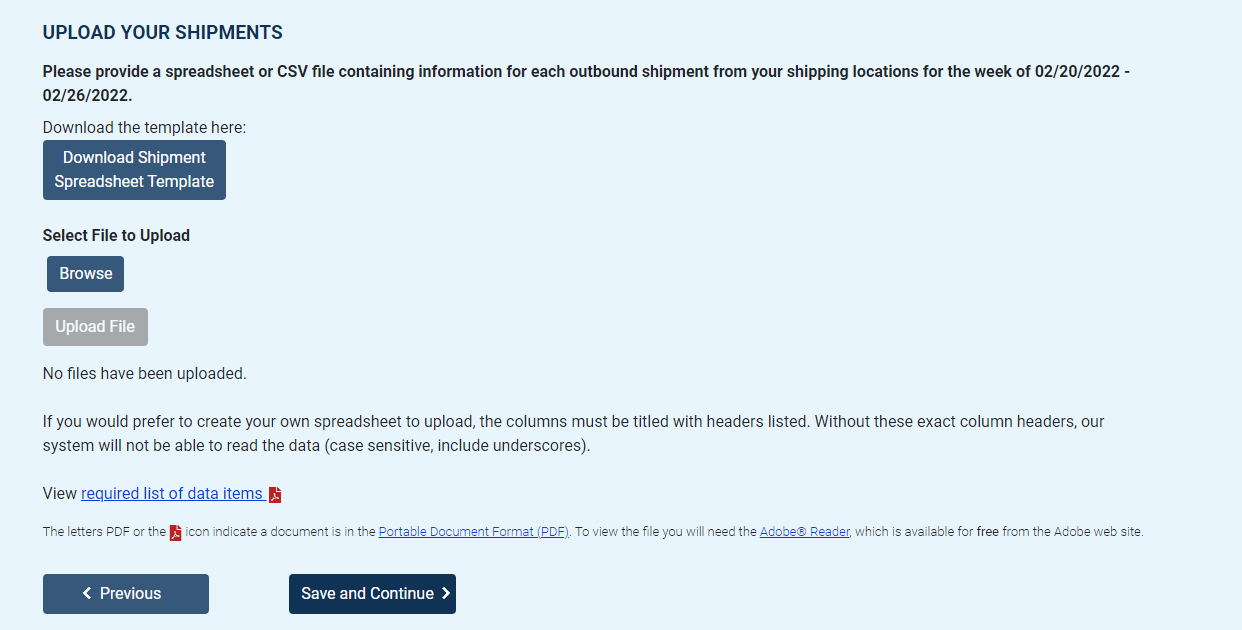Click the Select File to Upload label
This screenshot has height=630, width=1242.
point(116,236)
